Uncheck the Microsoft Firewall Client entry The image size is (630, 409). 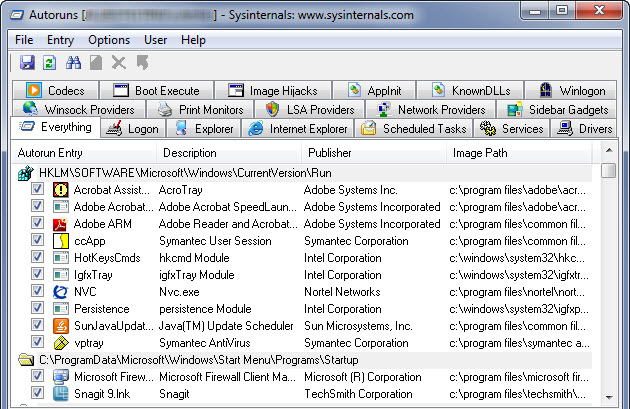point(37,376)
